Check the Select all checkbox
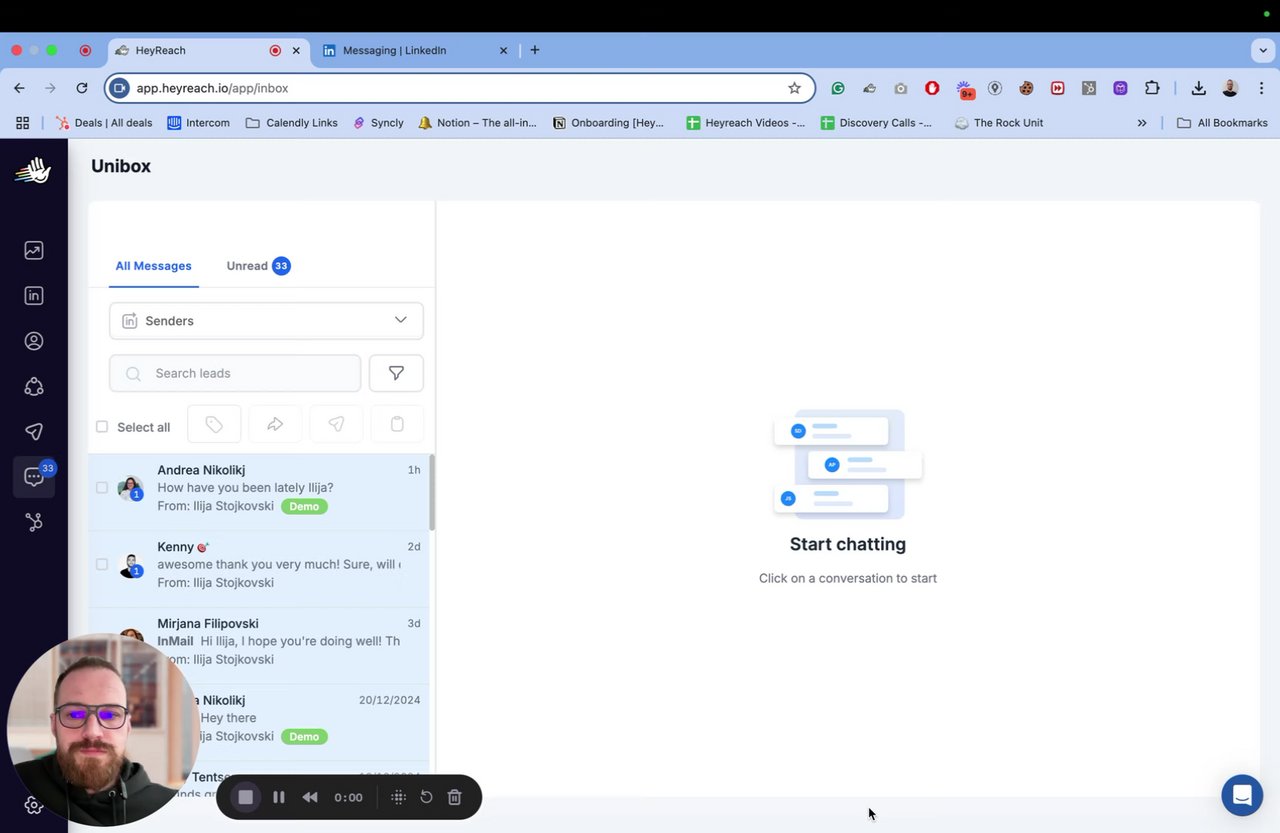This screenshot has height=833, width=1280. point(102,427)
